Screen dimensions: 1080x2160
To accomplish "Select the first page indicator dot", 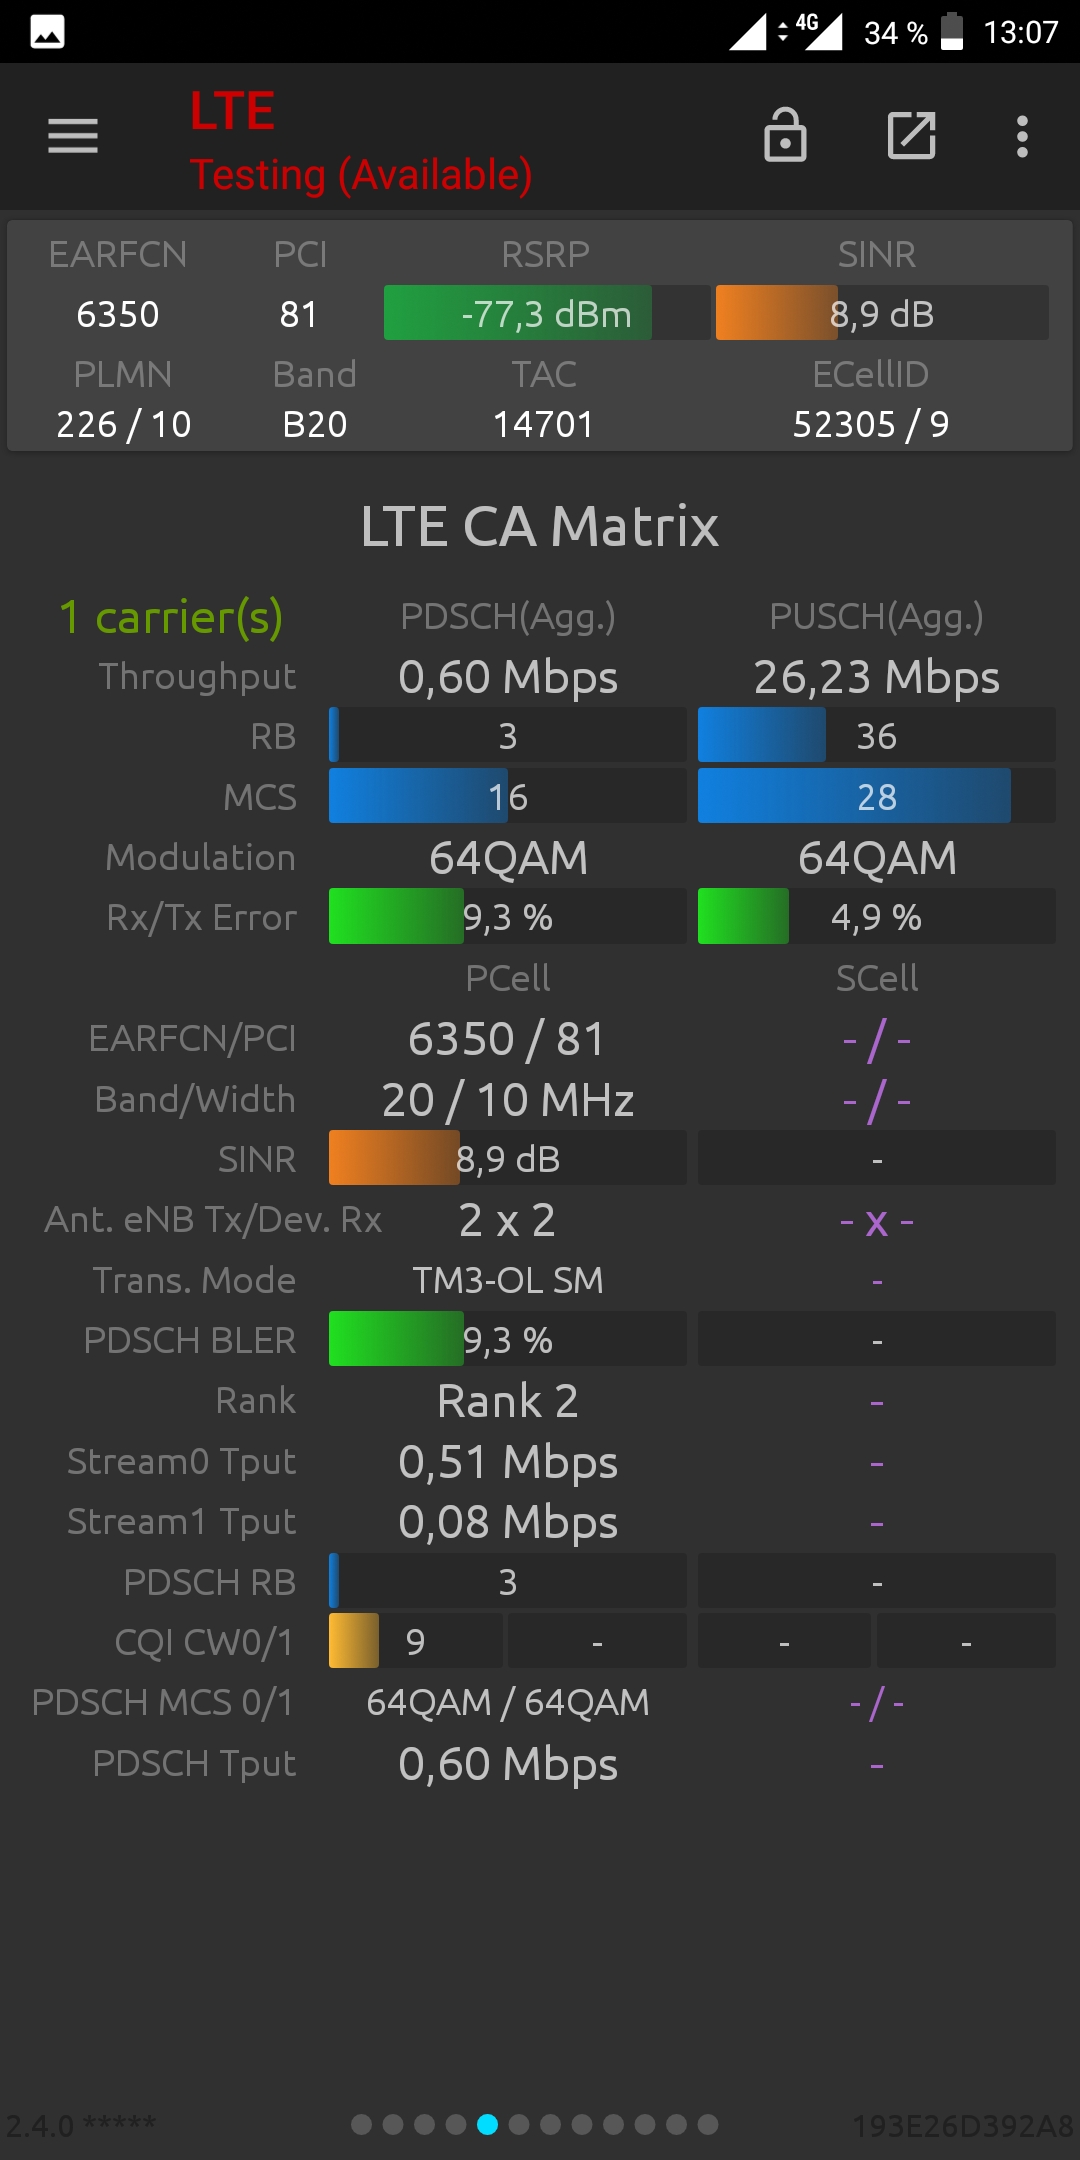I will 362,2124.
